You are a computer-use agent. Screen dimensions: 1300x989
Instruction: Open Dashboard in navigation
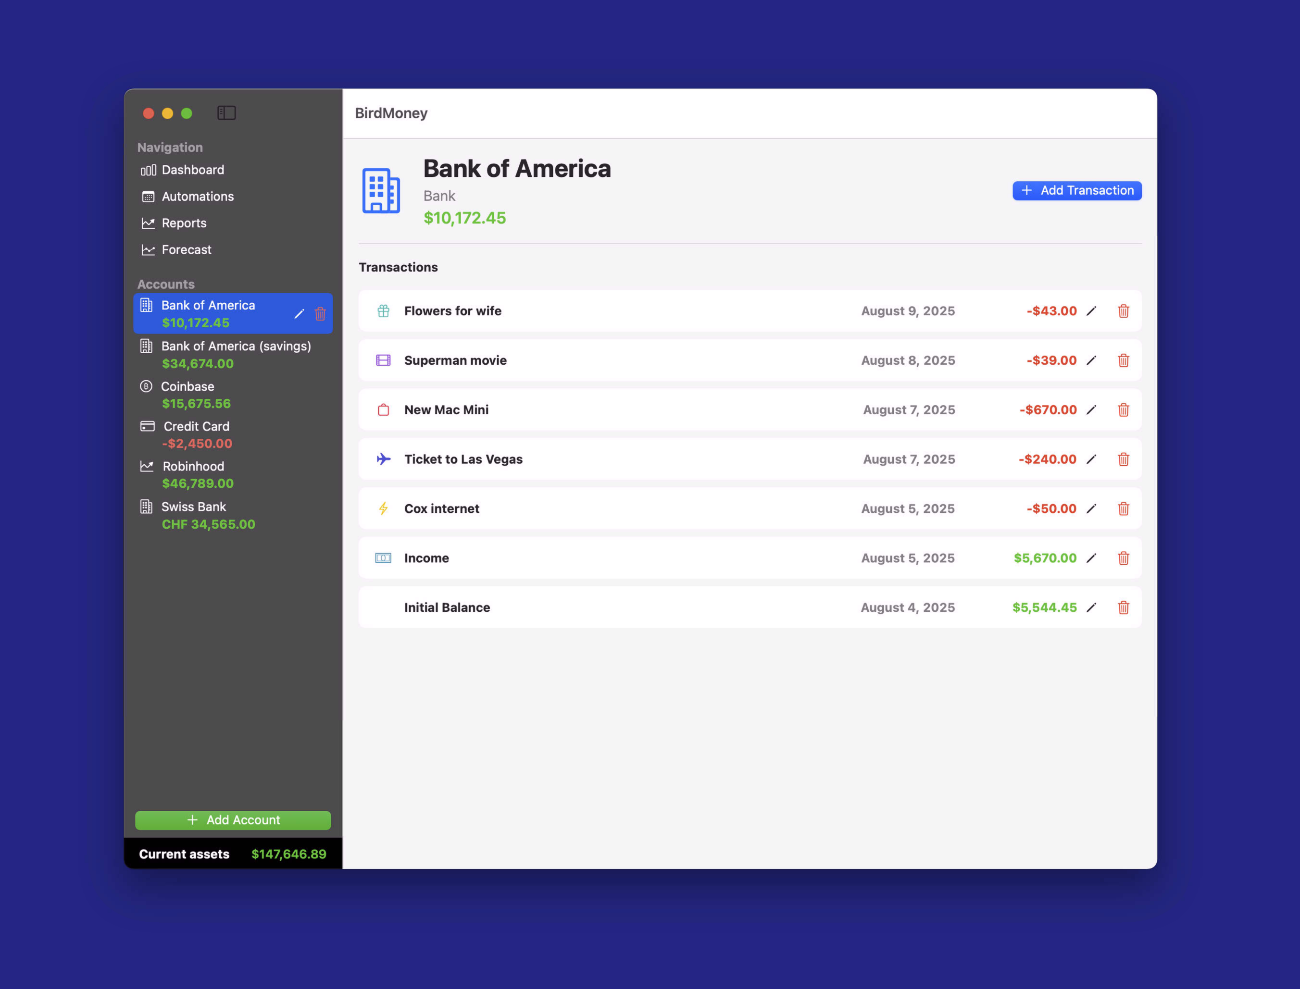point(182,170)
